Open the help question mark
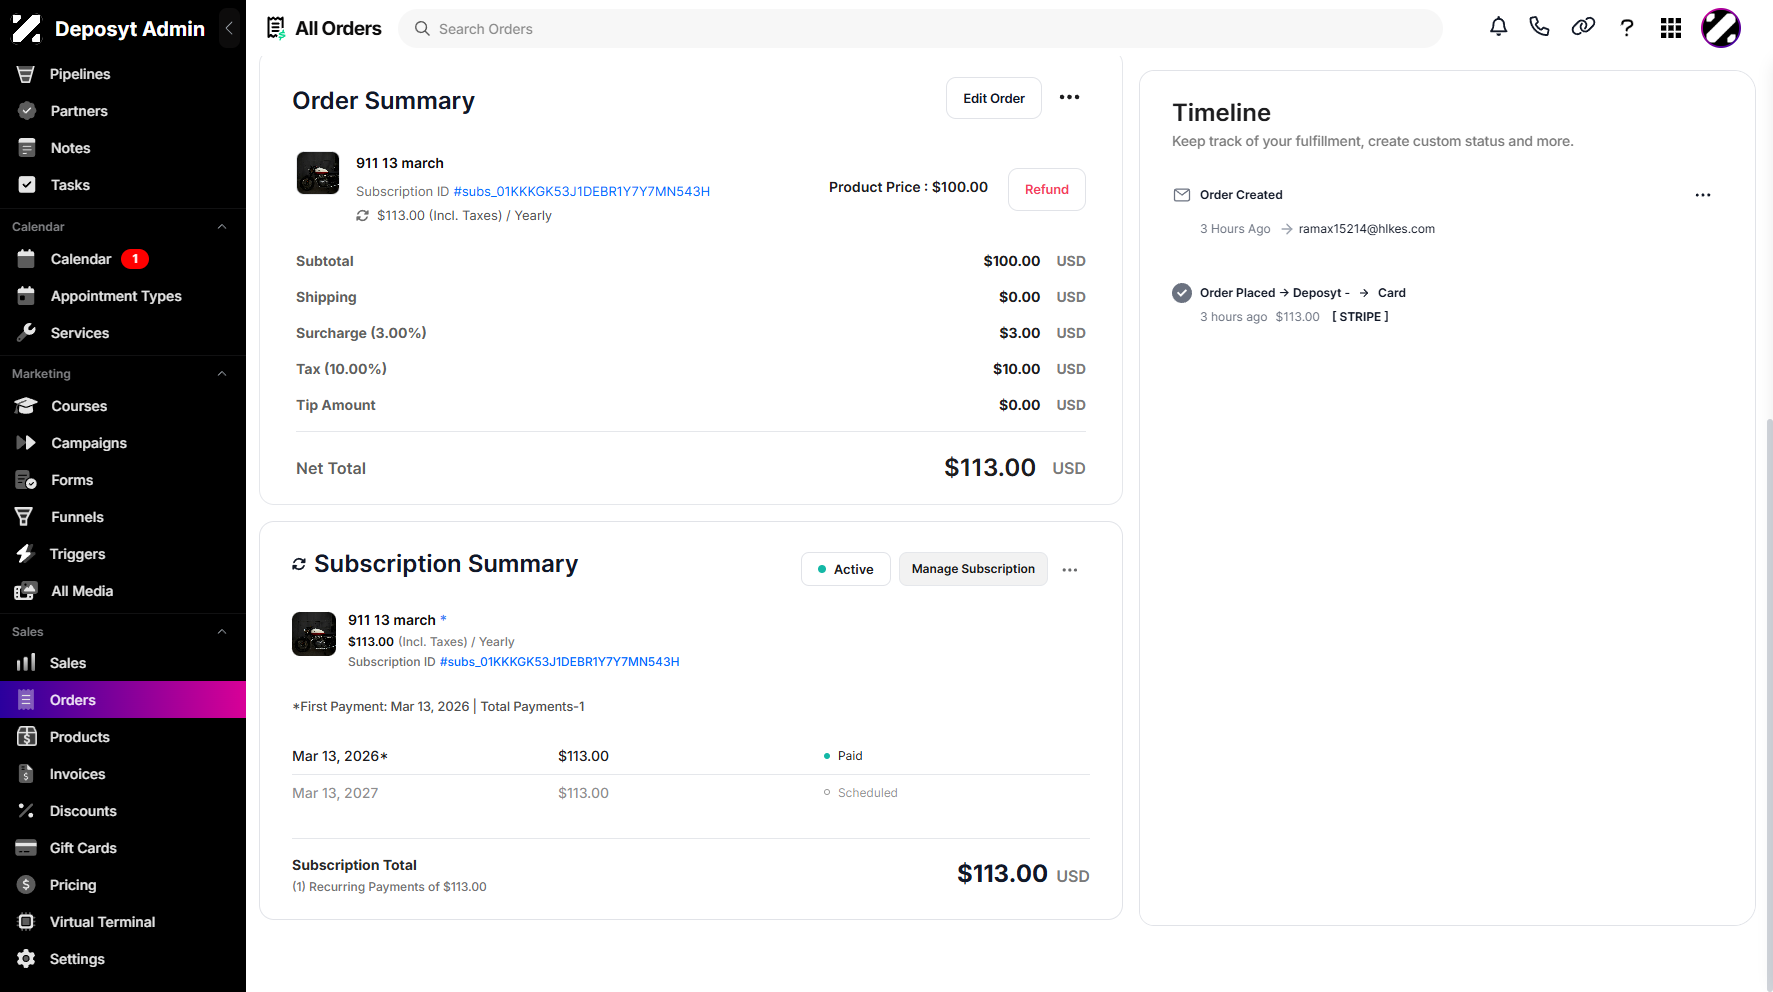The width and height of the screenshot is (1773, 992). pos(1627,28)
